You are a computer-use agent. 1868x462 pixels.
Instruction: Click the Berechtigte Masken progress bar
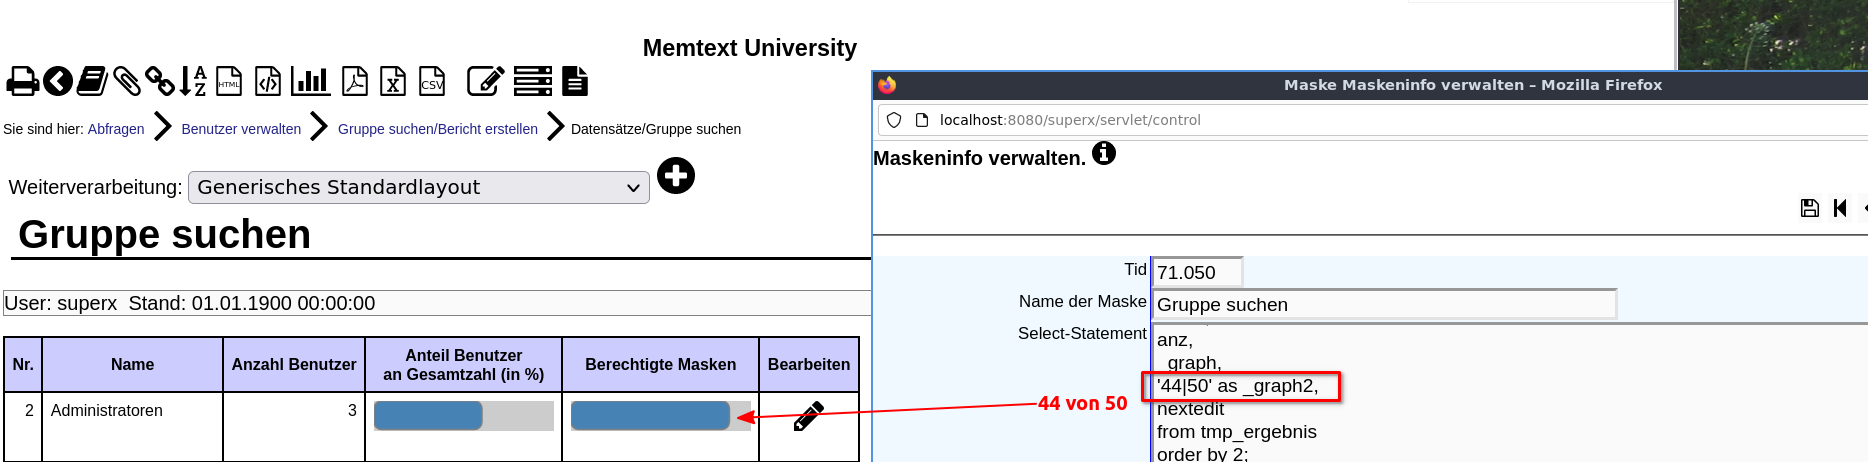coord(660,416)
